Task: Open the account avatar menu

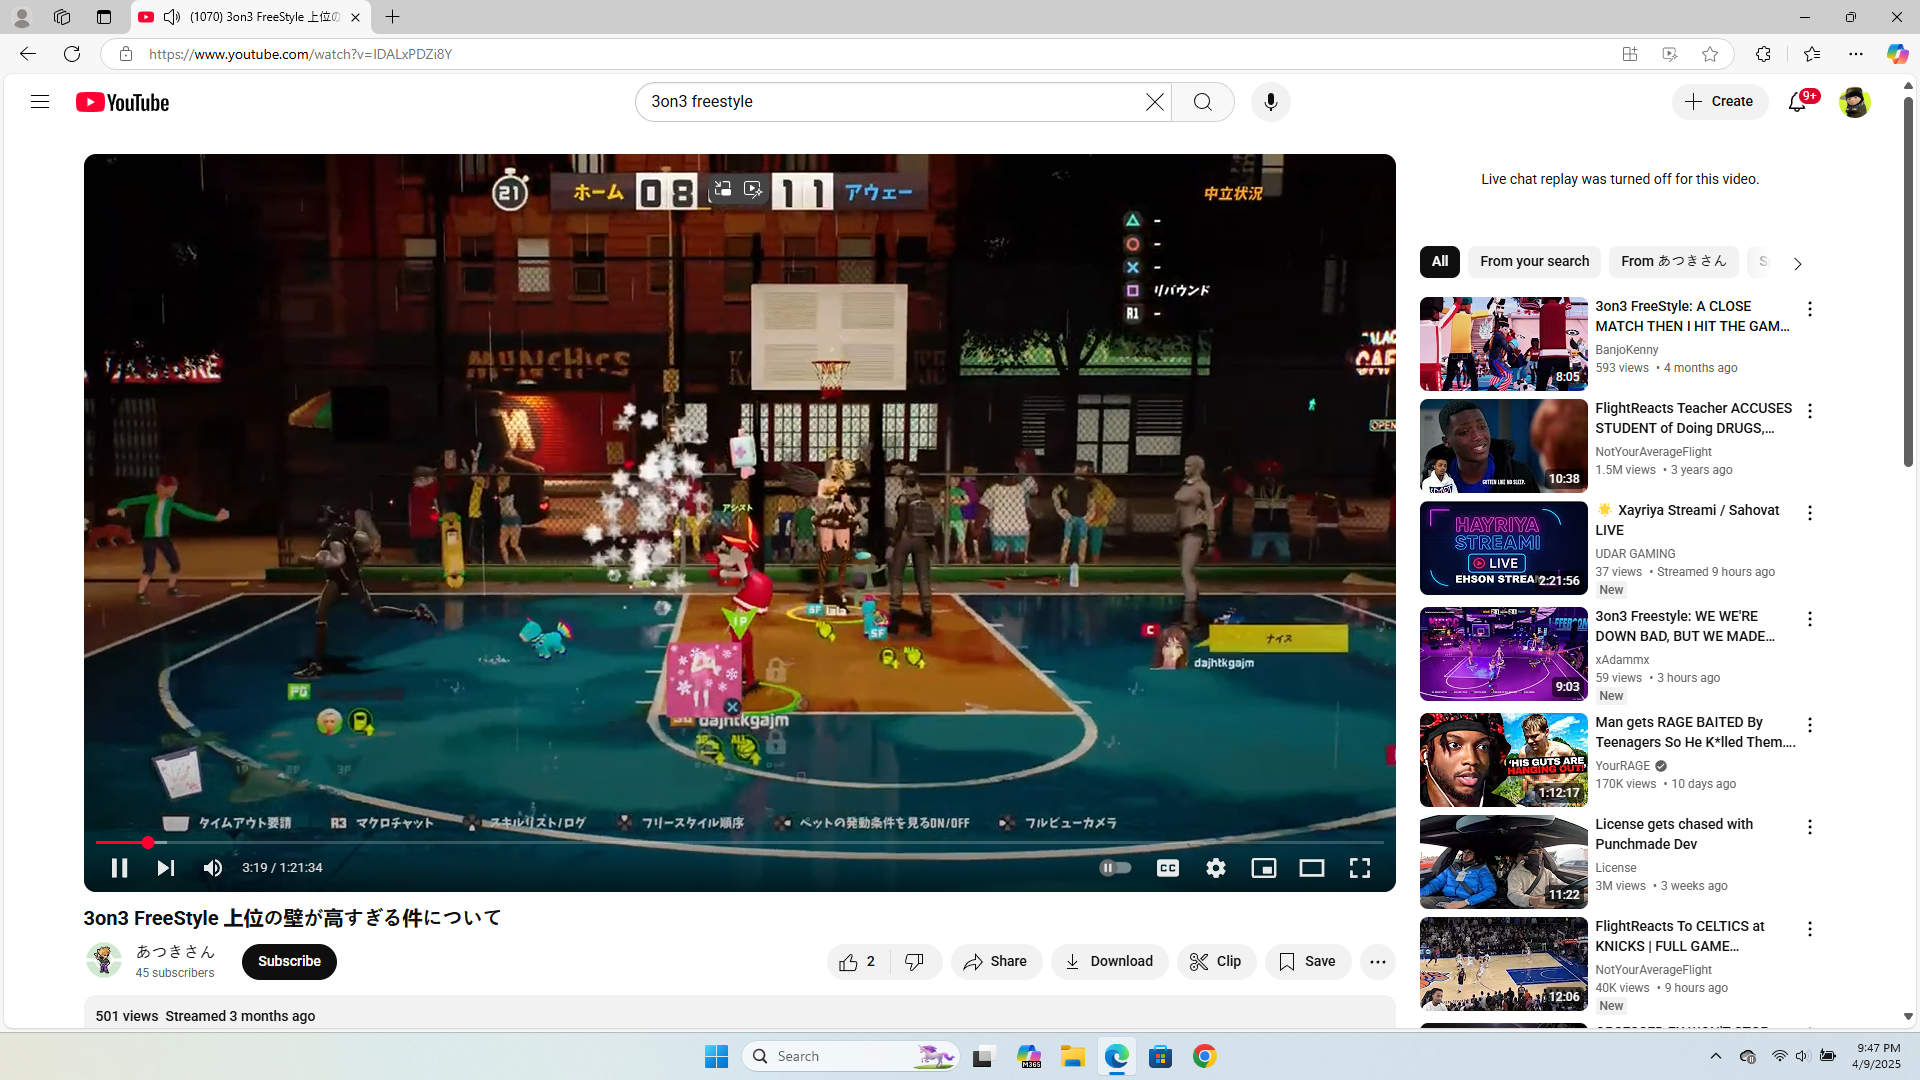Action: 1855,102
